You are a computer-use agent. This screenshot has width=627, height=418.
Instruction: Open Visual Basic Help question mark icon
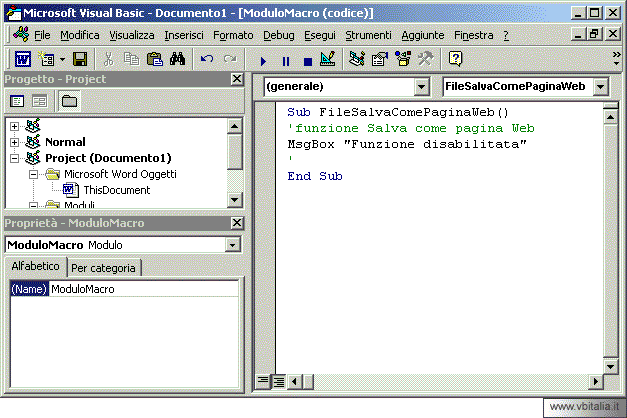point(455,60)
